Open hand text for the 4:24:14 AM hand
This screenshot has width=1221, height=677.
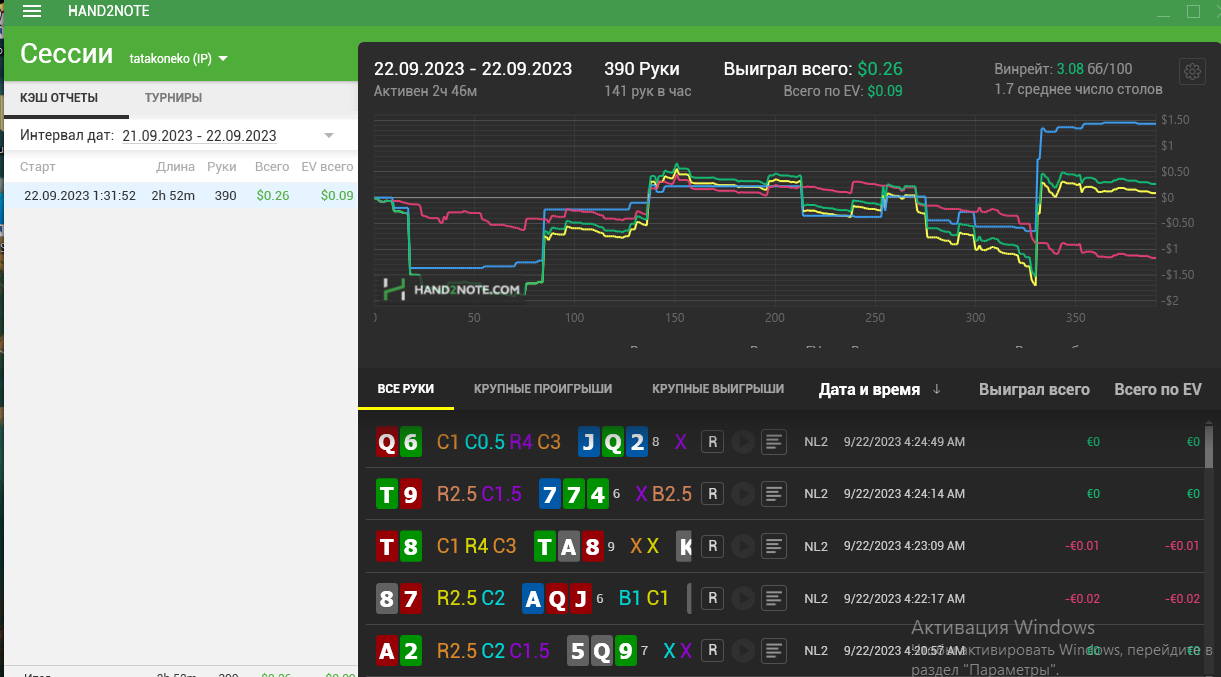(x=774, y=493)
